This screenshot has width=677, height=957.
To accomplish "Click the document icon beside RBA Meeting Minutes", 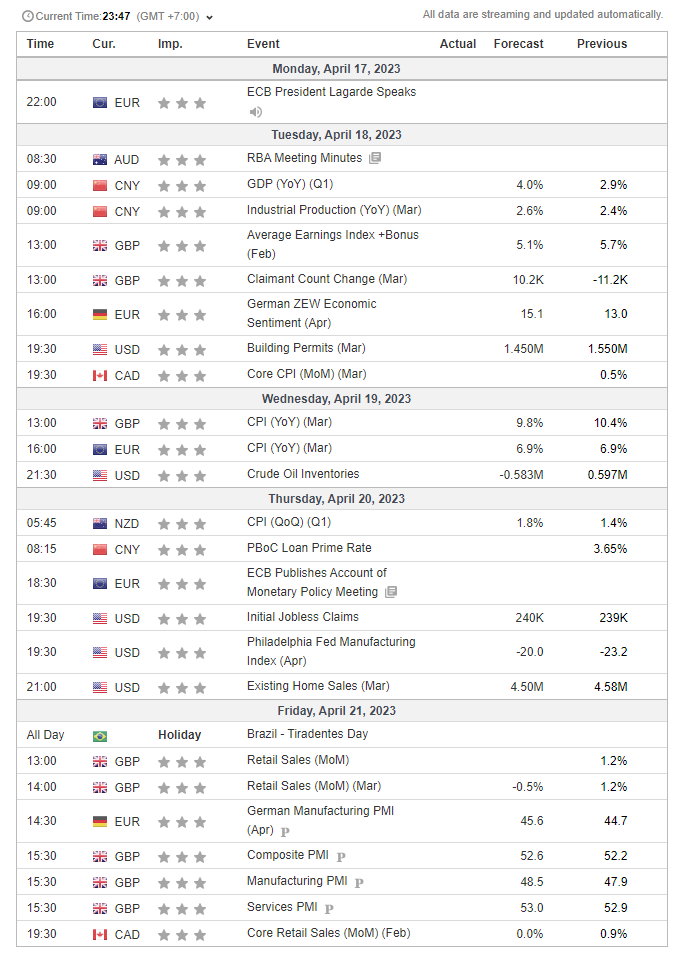I will click(375, 158).
